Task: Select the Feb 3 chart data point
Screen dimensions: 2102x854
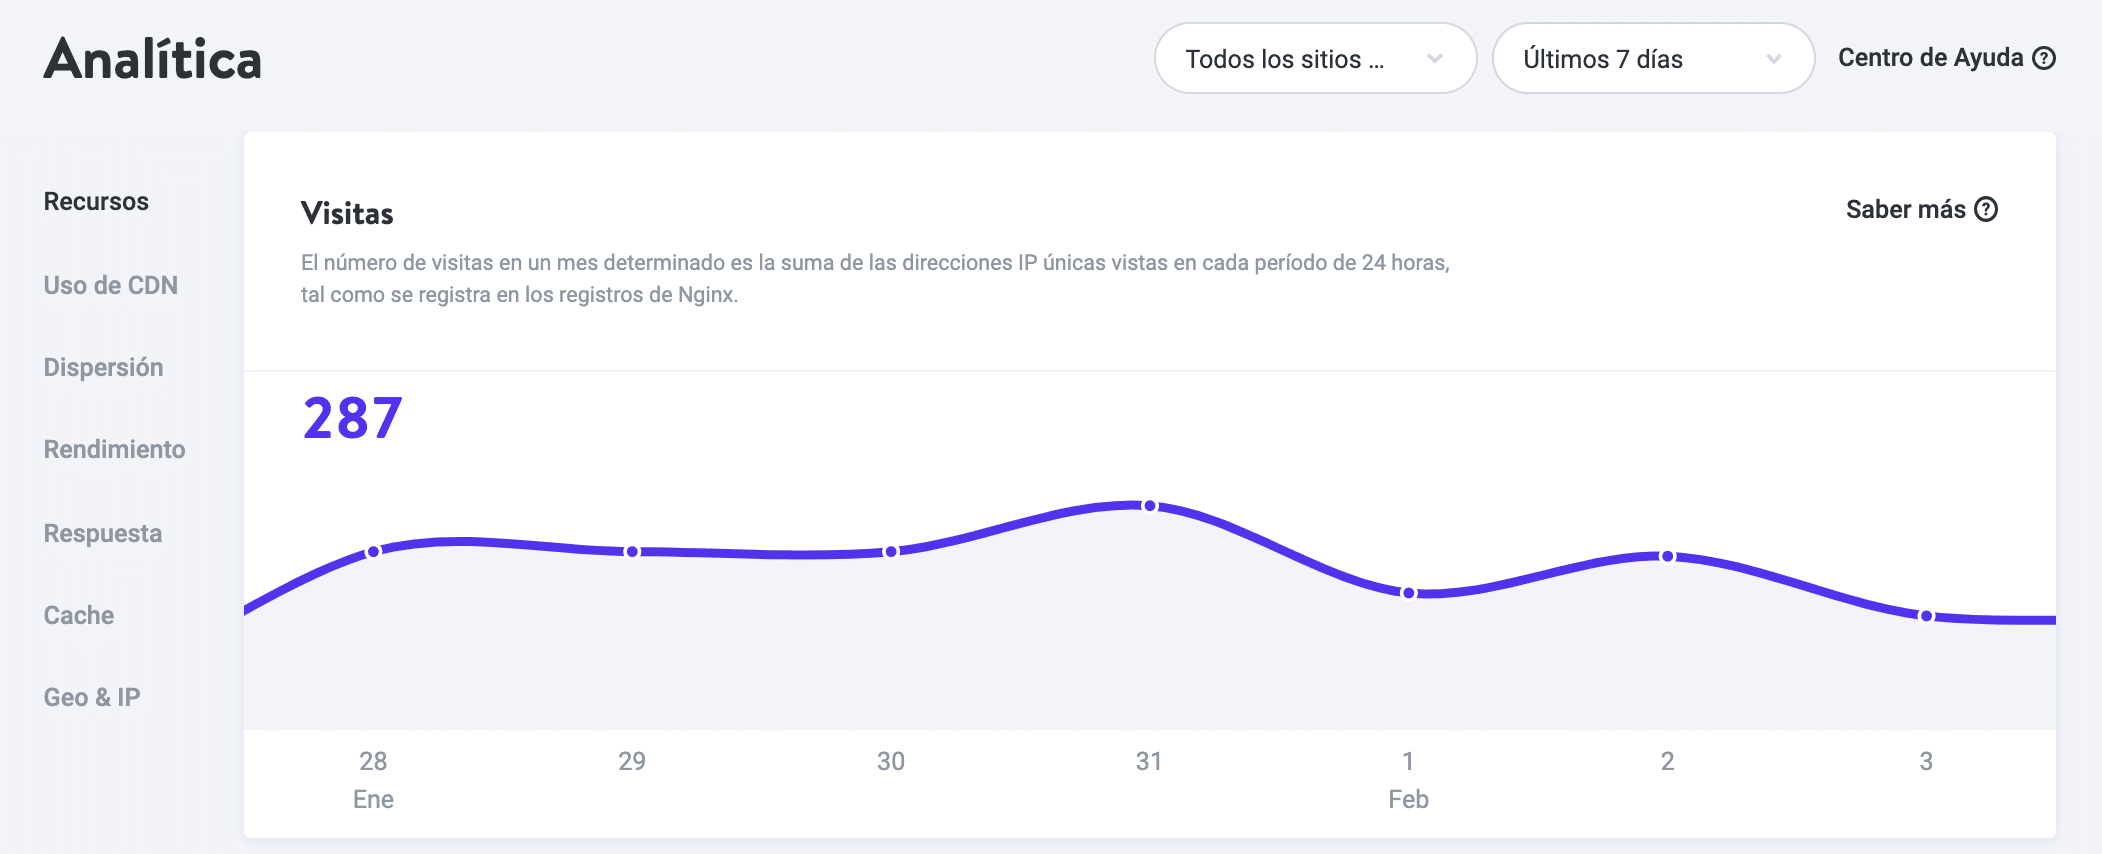Action: (x=1926, y=616)
